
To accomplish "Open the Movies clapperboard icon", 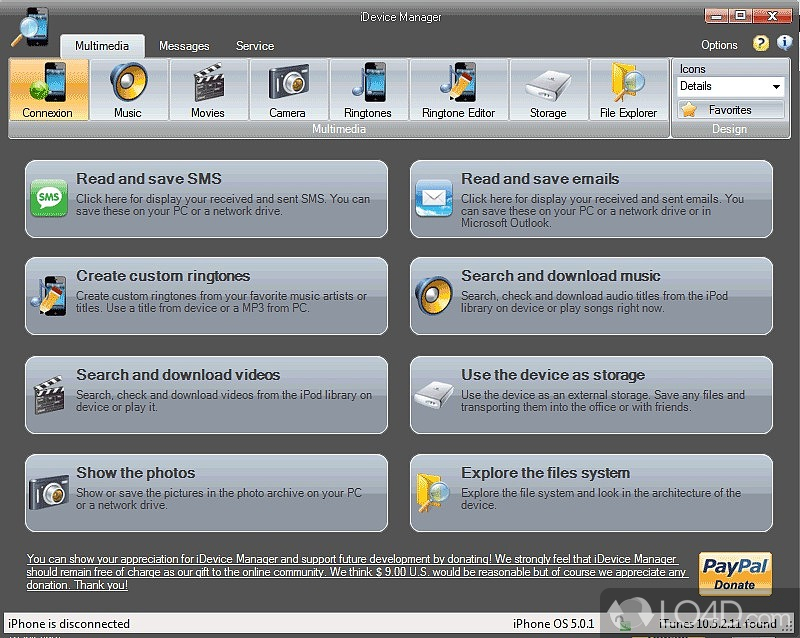I will 208,90.
